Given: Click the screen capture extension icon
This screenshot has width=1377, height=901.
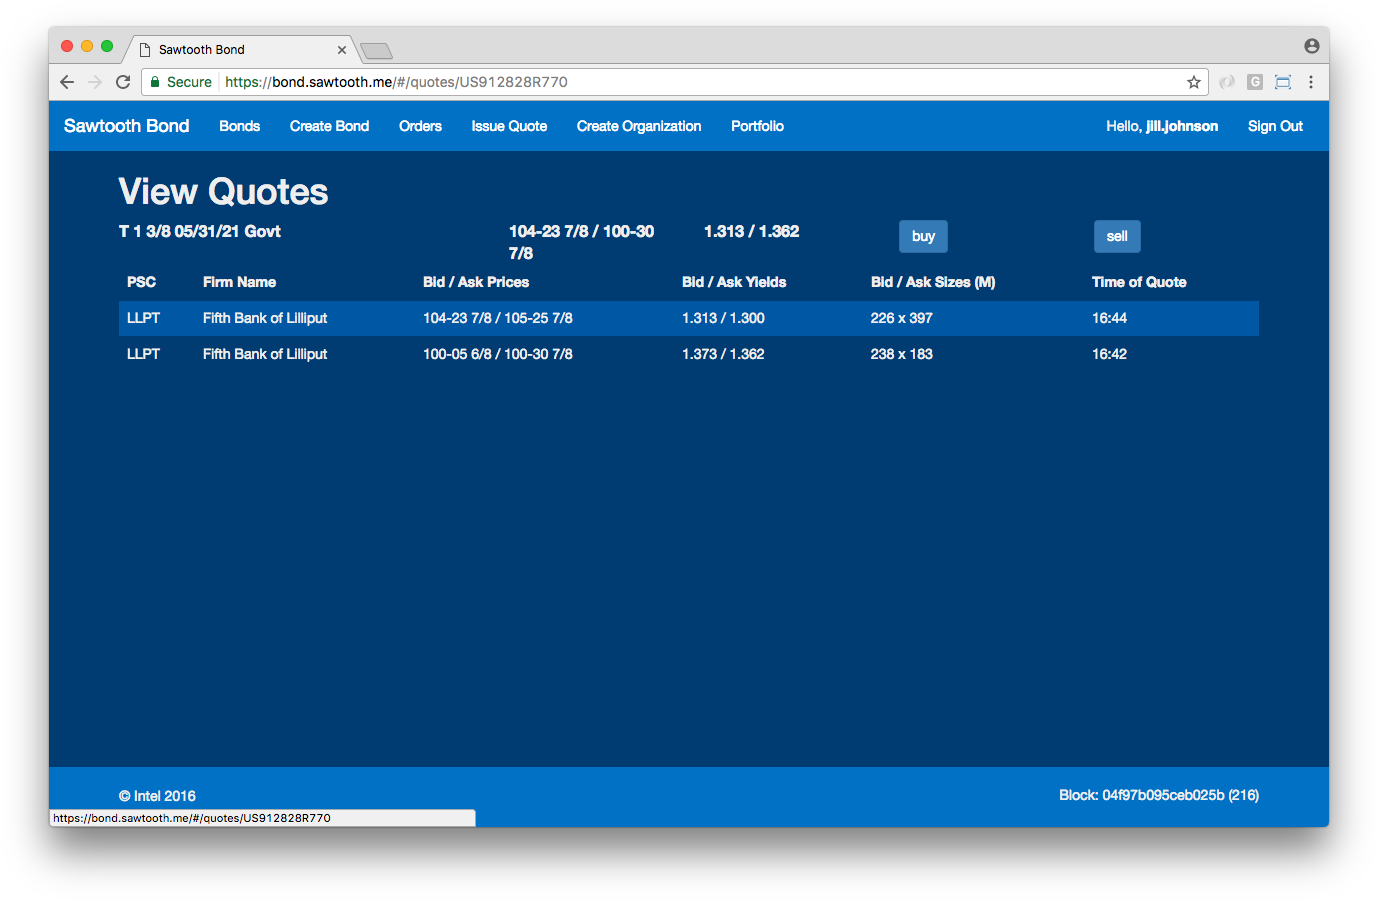Looking at the screenshot, I should point(1282,82).
